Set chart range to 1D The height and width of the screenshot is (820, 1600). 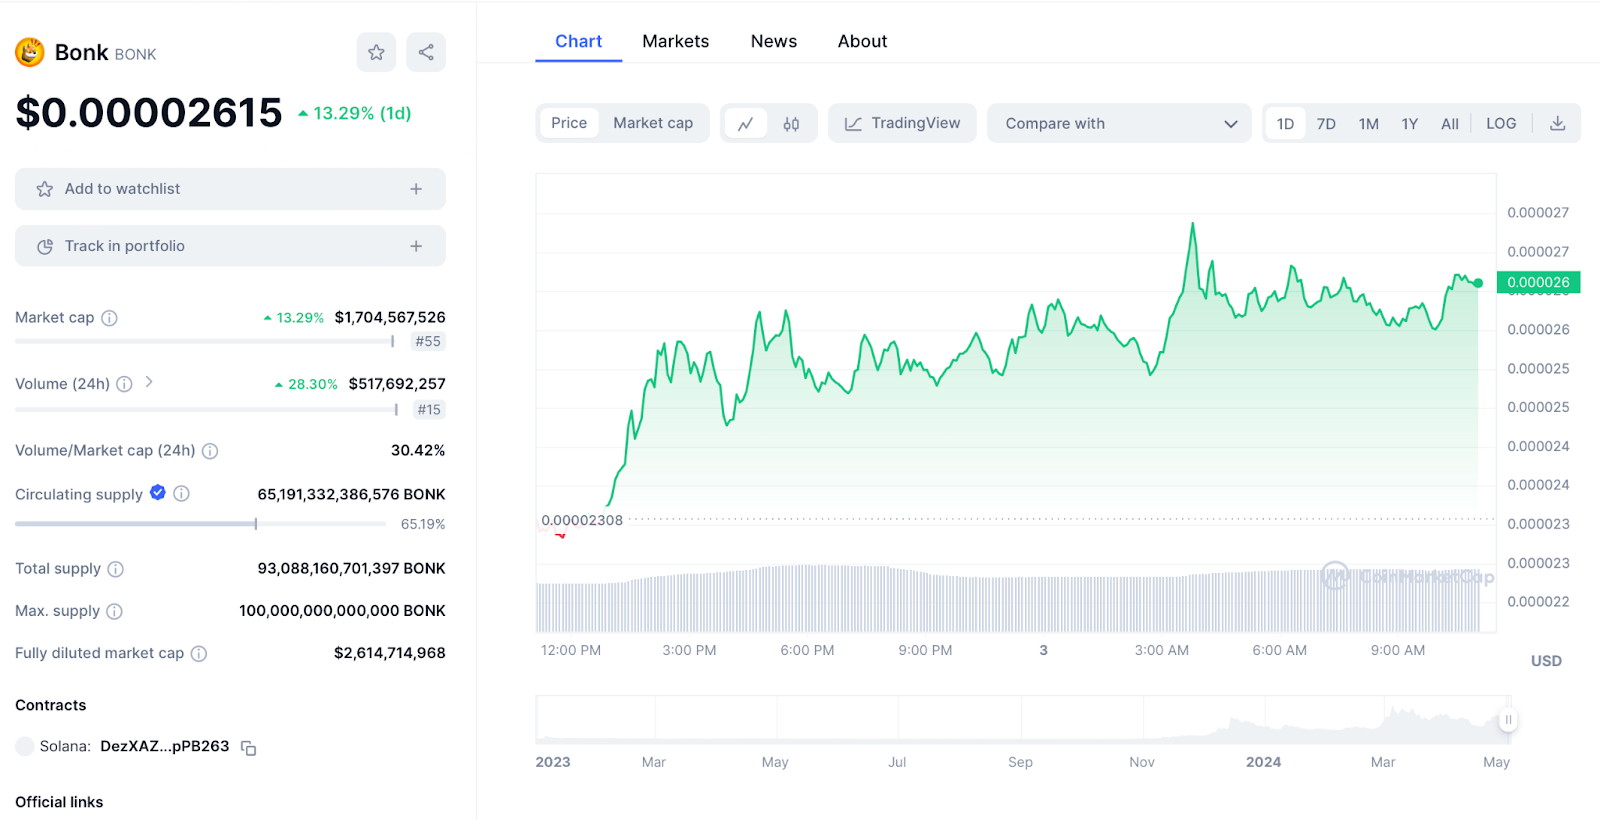1285,124
